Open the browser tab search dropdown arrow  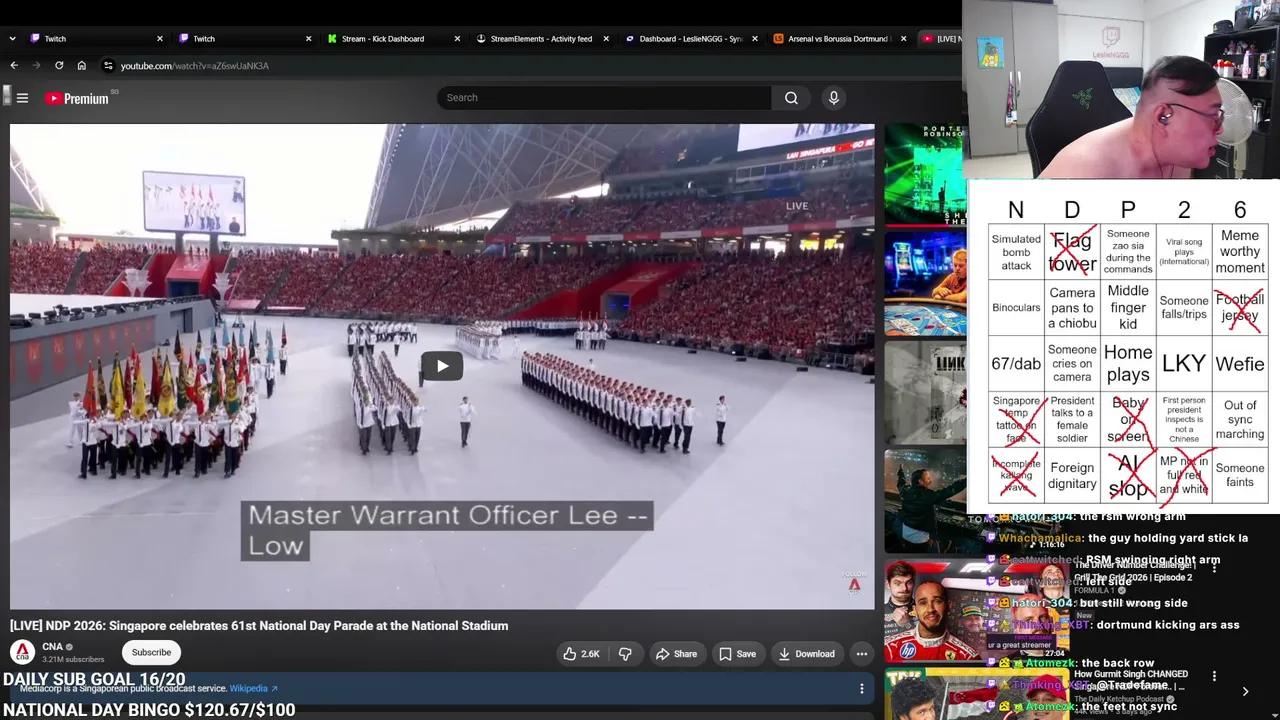(x=12, y=39)
